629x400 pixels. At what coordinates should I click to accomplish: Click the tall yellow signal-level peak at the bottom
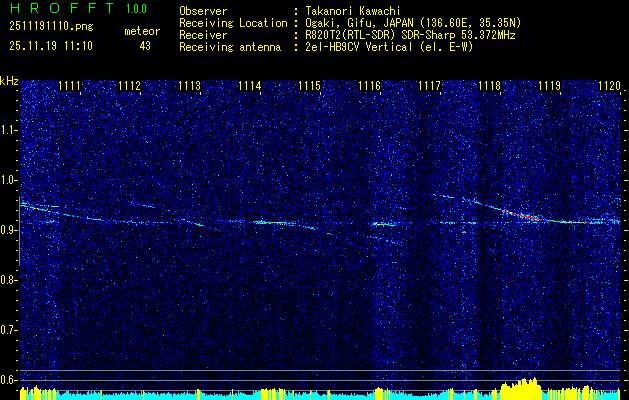(521, 387)
